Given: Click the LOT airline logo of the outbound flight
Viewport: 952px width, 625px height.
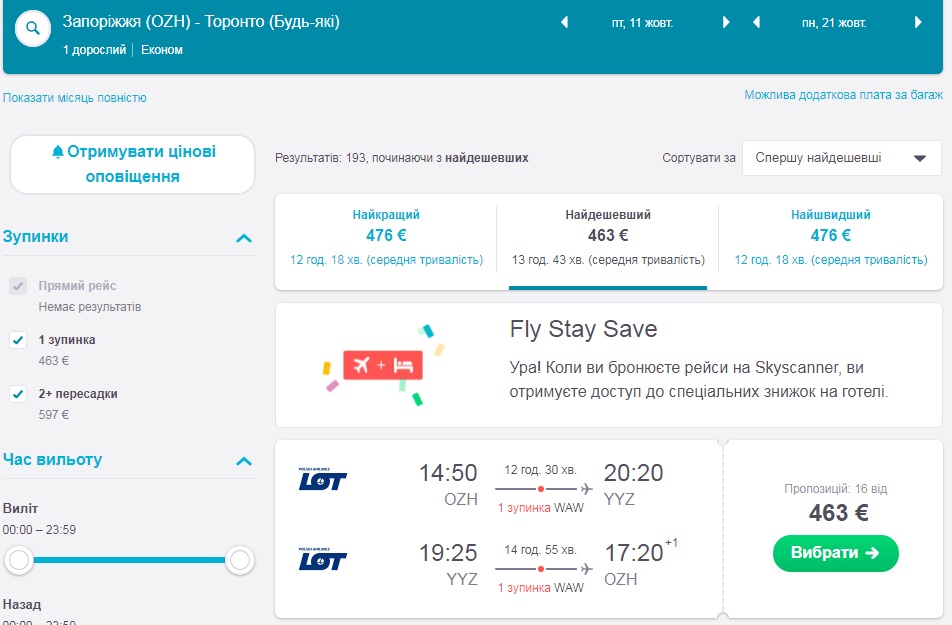Looking at the screenshot, I should [322, 479].
